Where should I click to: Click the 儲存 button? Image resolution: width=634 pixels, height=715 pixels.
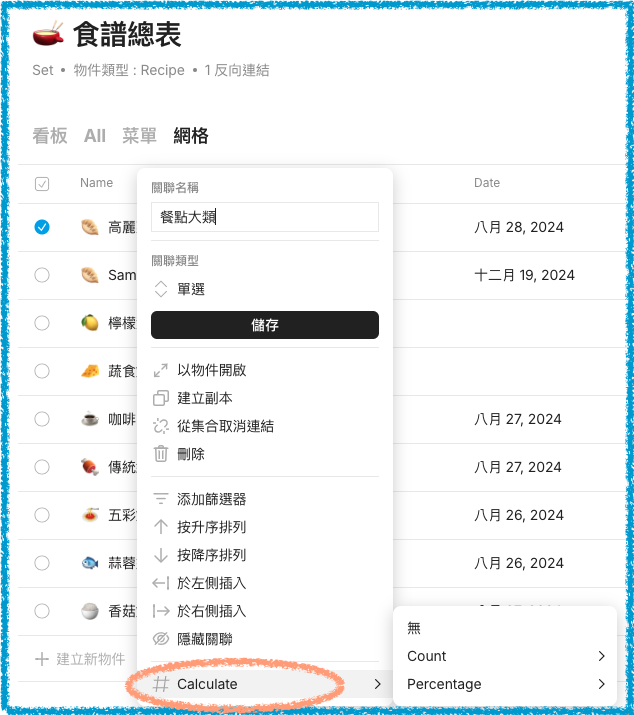click(x=265, y=325)
